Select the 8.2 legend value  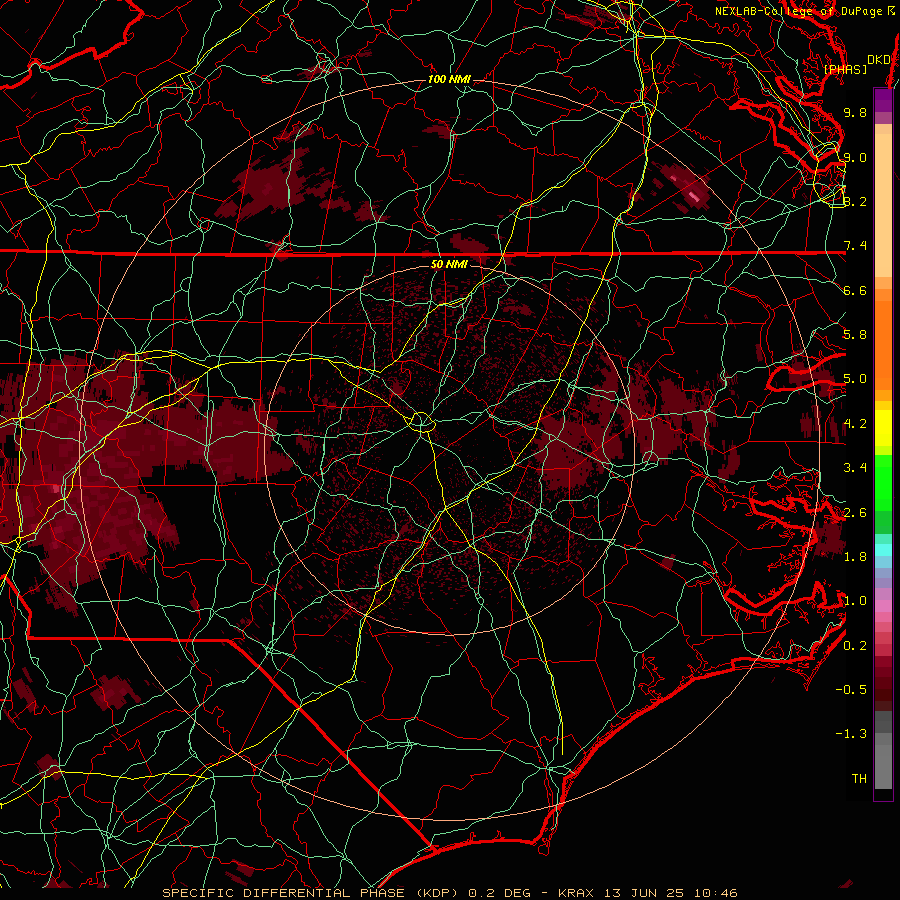[x=855, y=201]
